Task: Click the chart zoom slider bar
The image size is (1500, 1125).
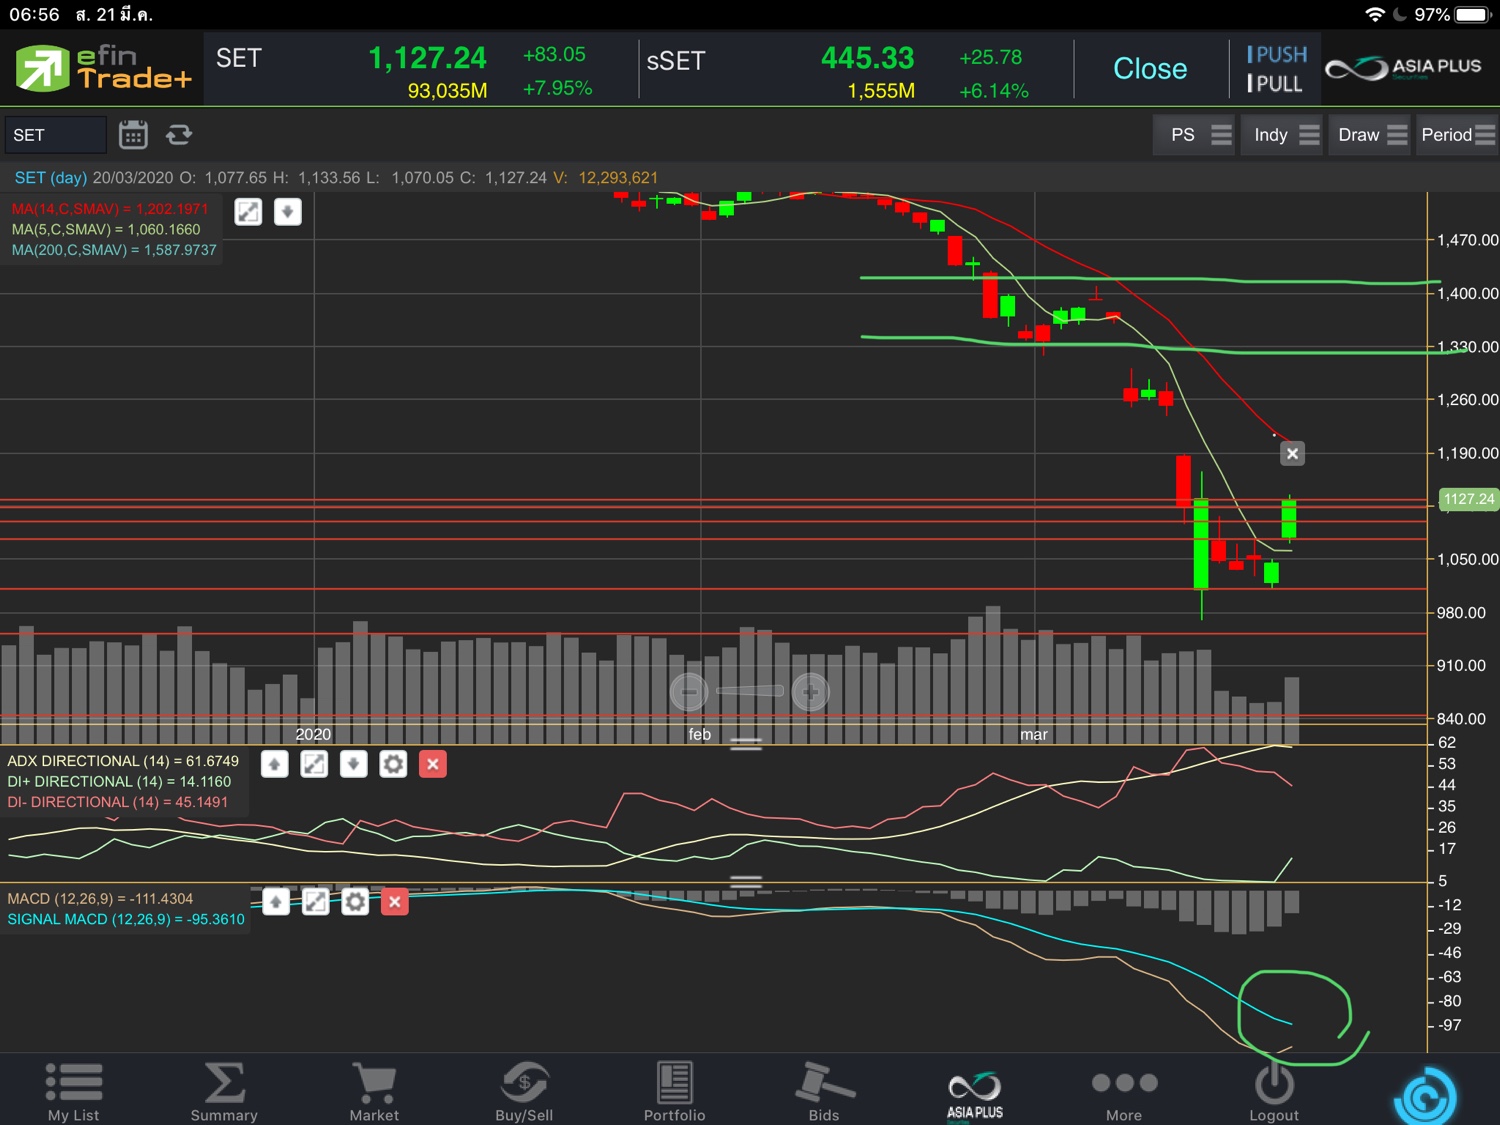Action: coord(750,691)
